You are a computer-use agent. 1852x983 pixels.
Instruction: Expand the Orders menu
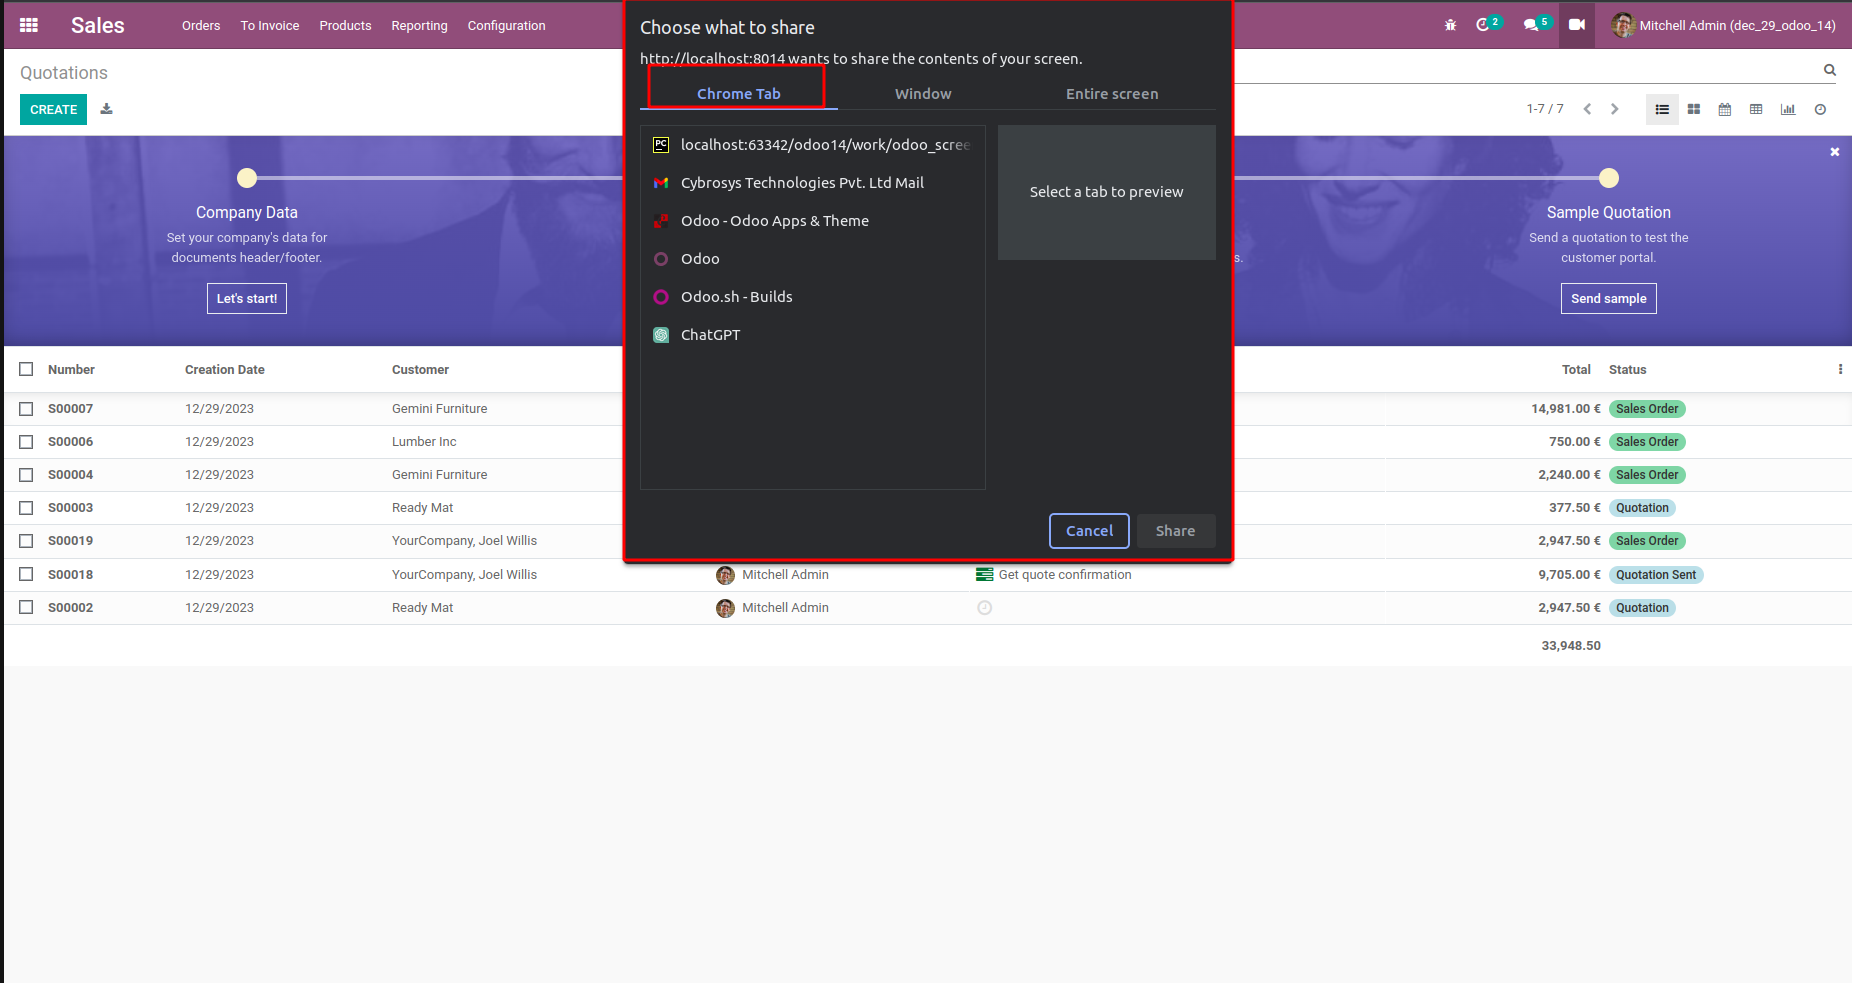pyautogui.click(x=201, y=26)
